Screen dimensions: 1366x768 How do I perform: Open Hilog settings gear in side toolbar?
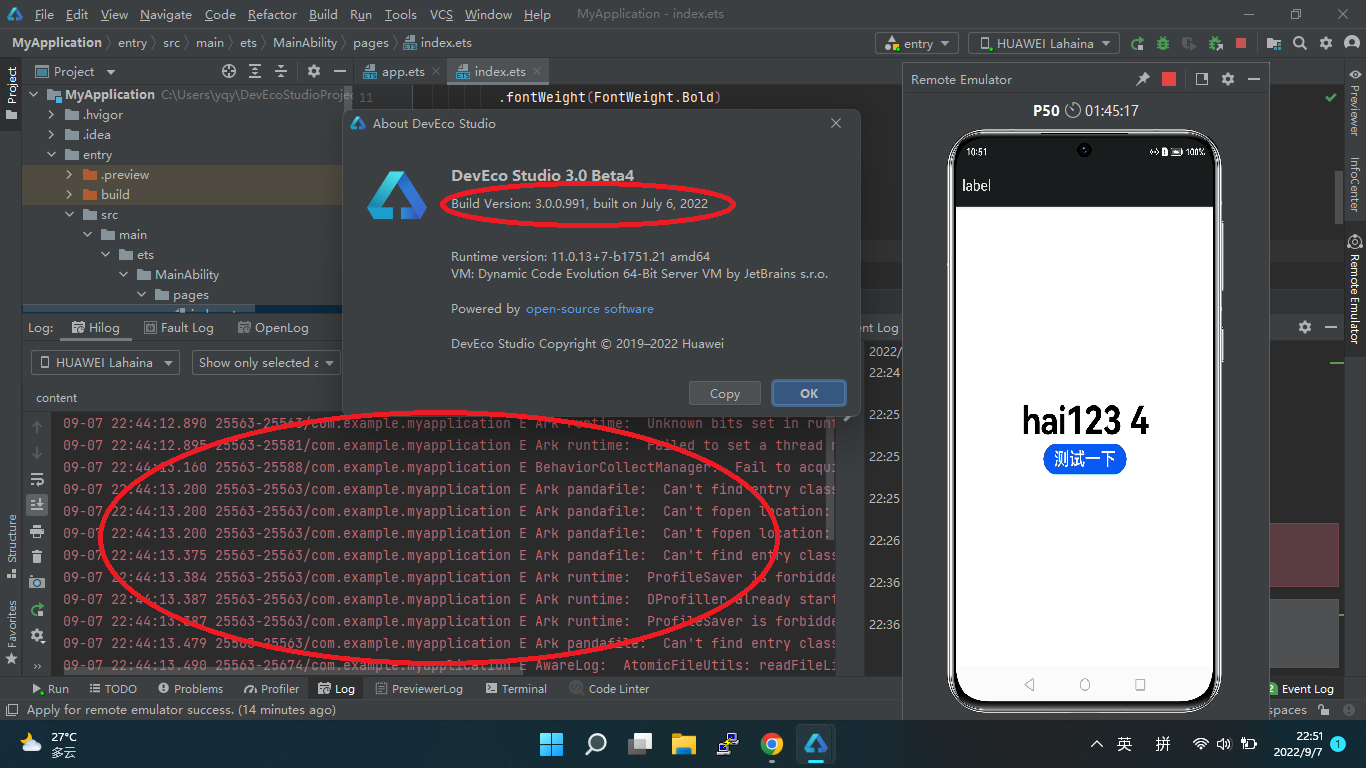coord(37,635)
